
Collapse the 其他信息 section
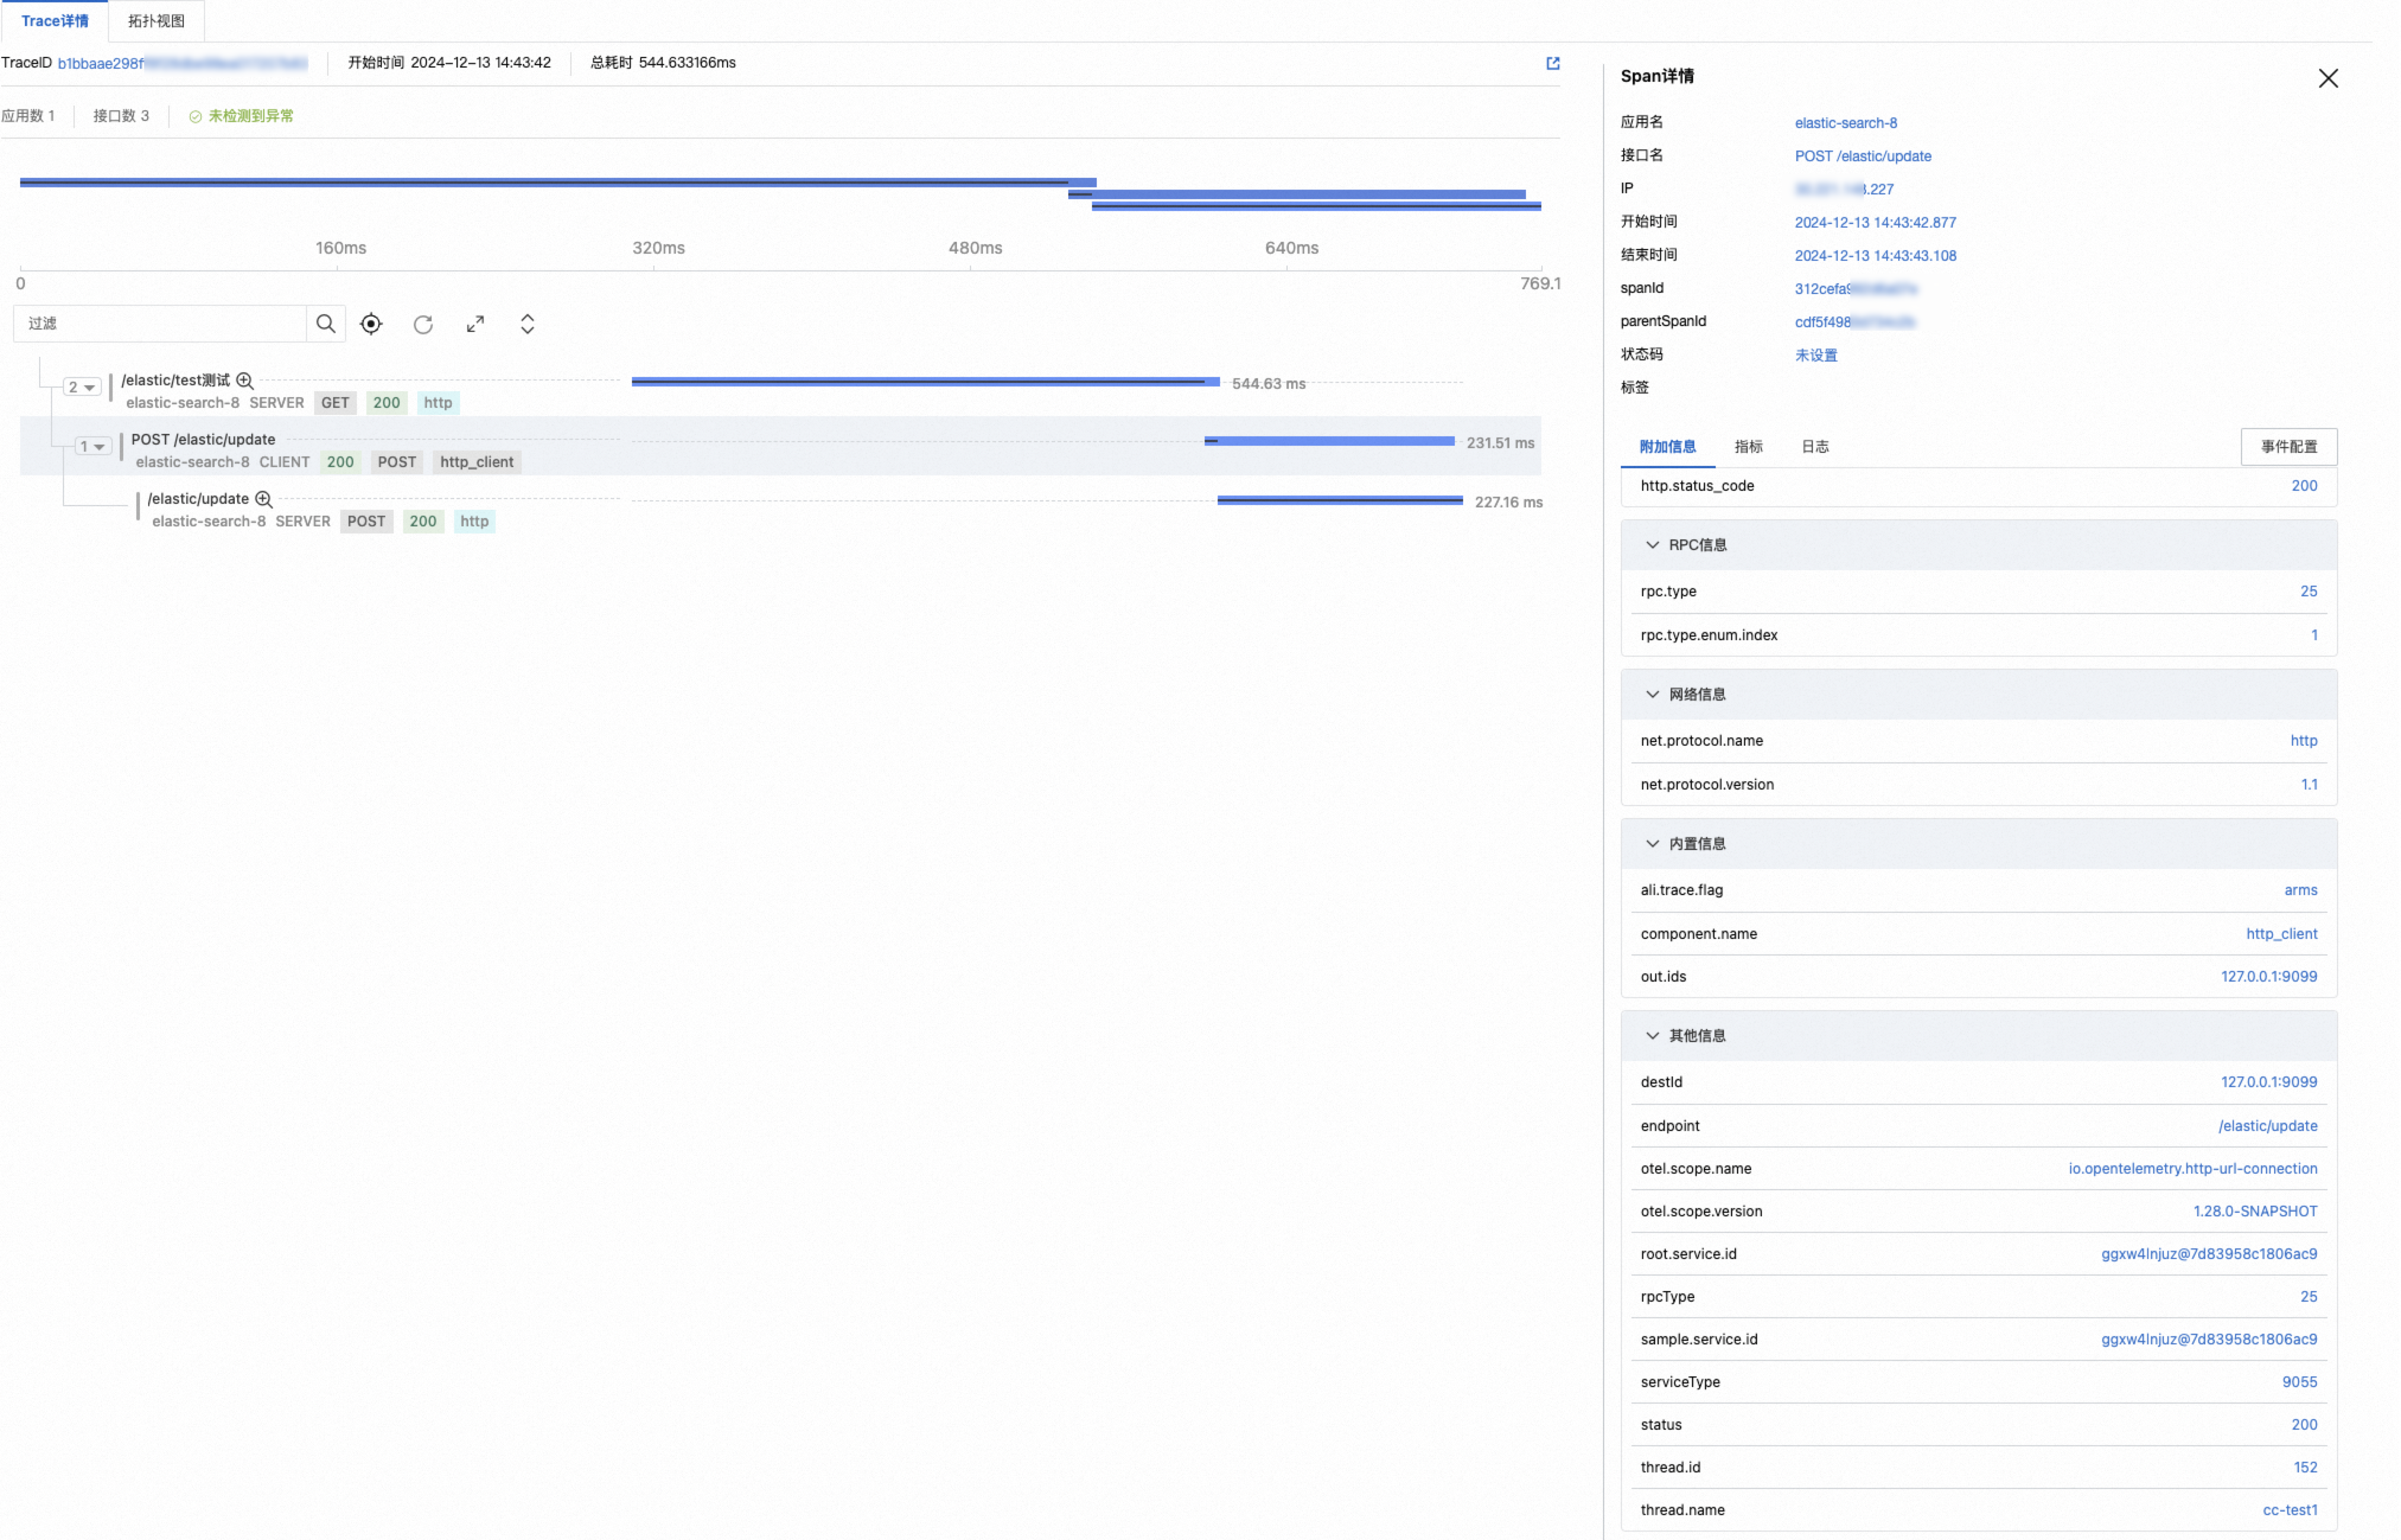tap(1652, 1035)
